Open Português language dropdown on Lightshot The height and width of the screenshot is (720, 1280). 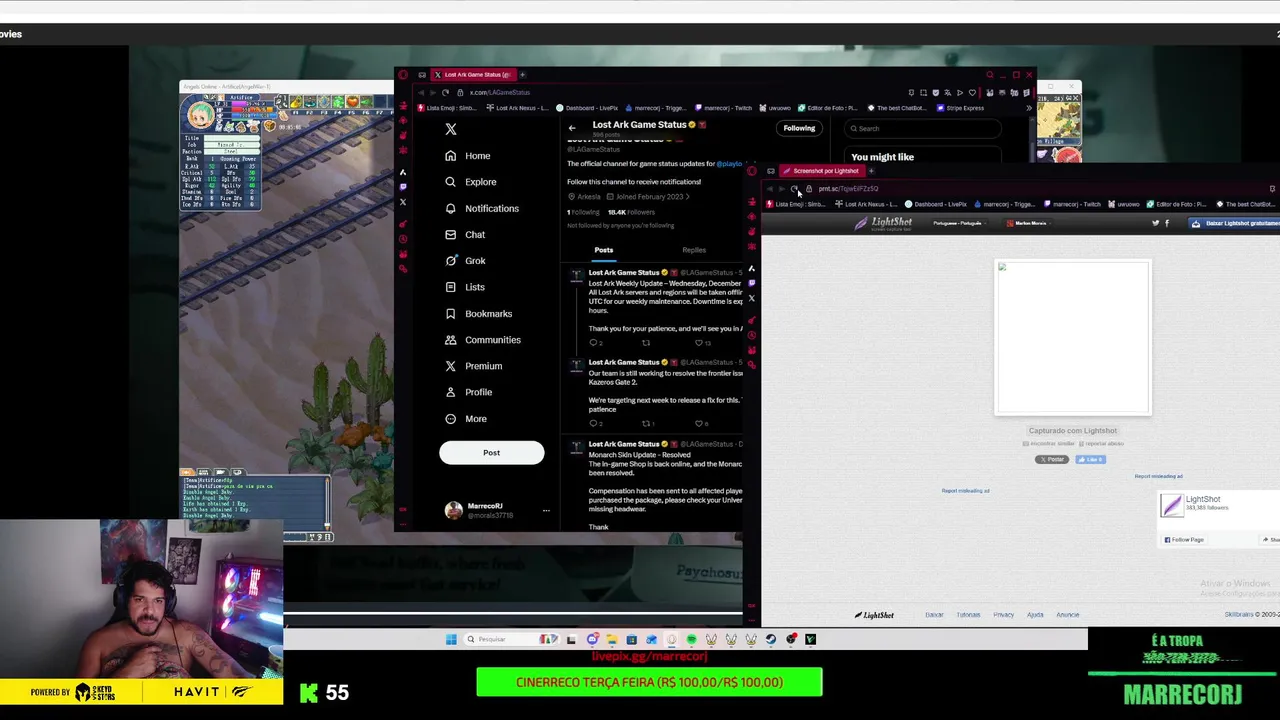958,223
